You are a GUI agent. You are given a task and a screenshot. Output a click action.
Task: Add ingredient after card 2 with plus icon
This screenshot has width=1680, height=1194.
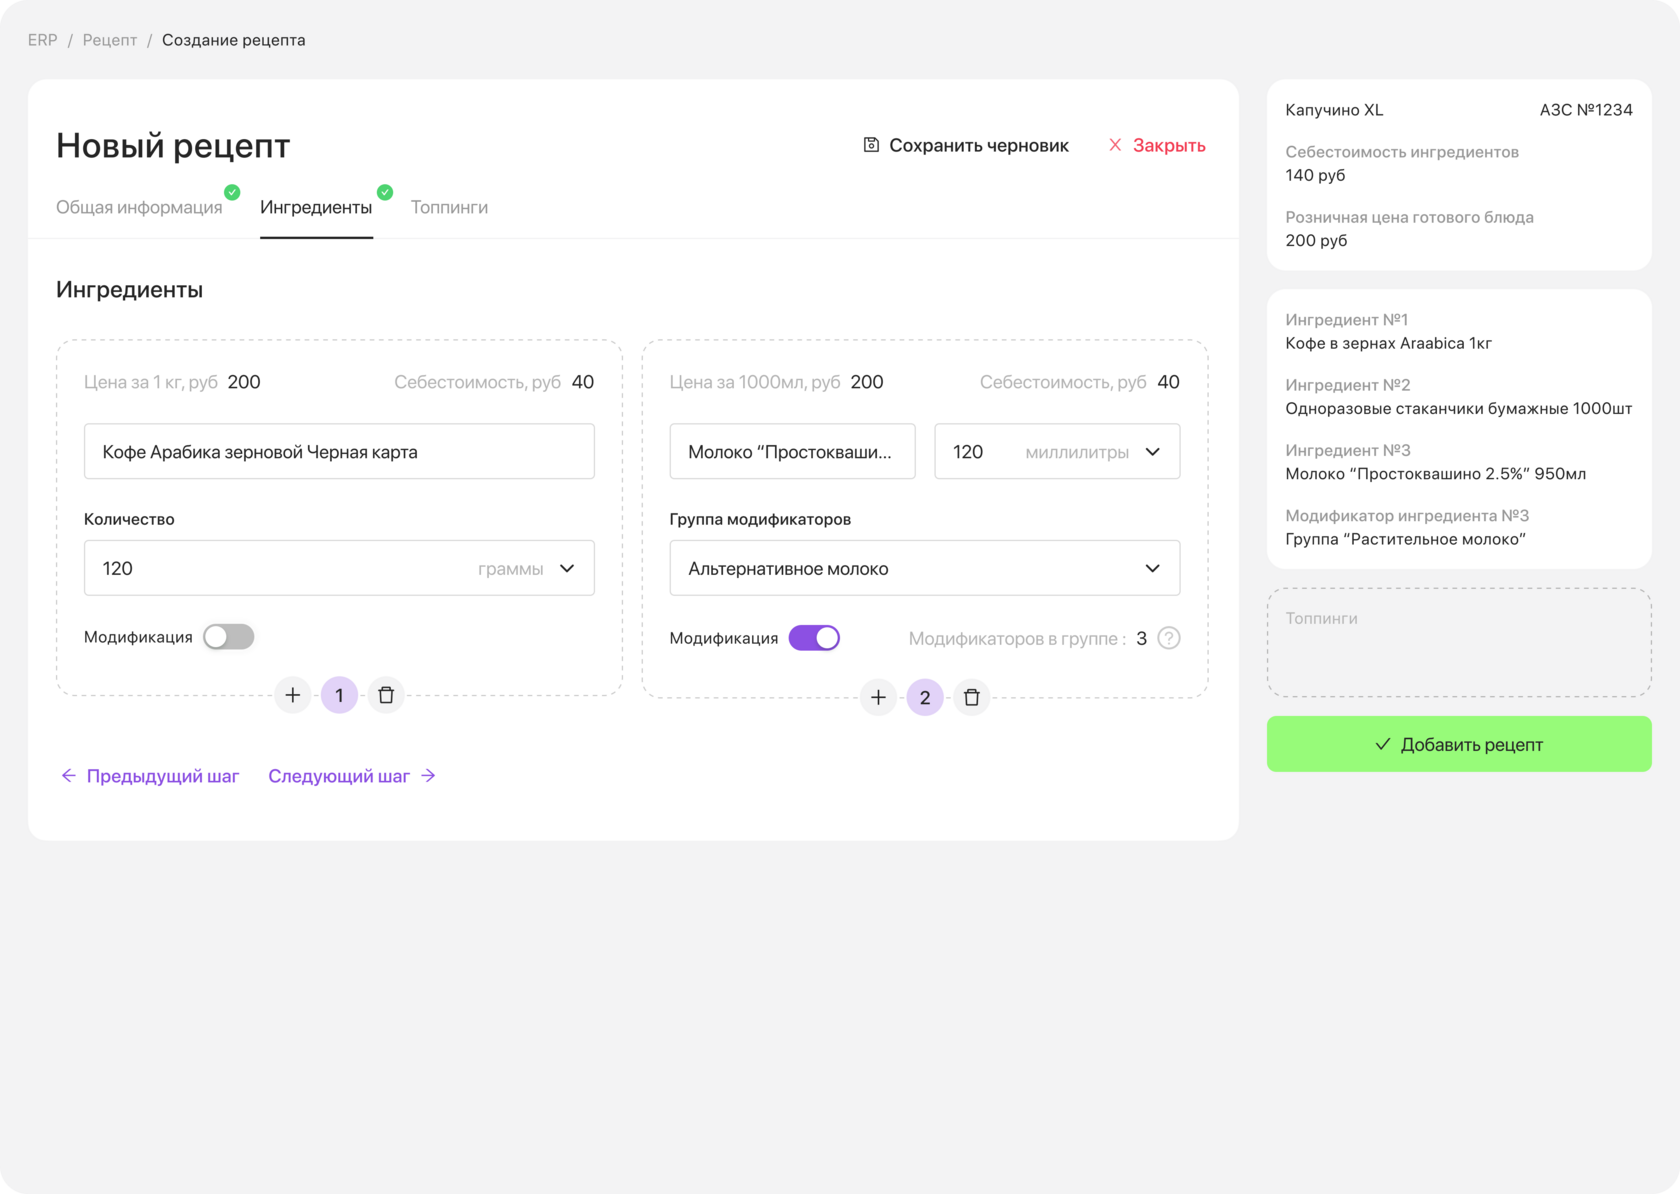click(x=878, y=697)
